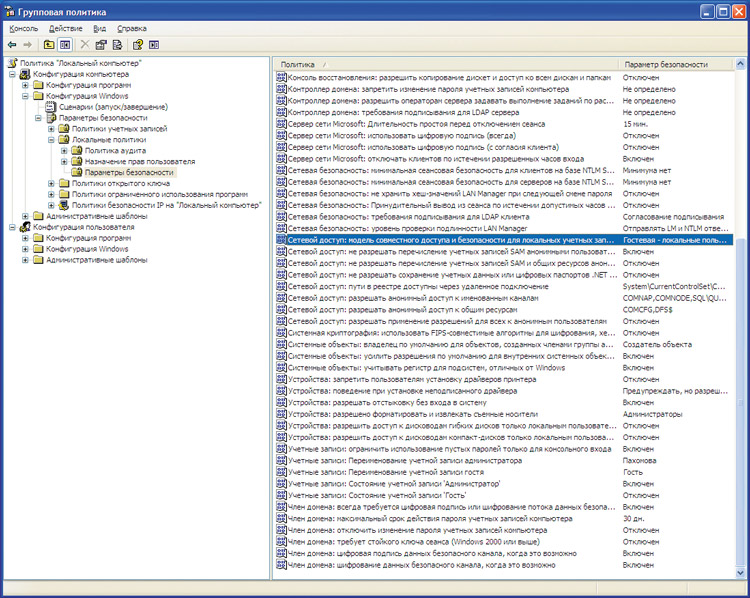
Task: Open the Действие menu
Action: coord(66,29)
